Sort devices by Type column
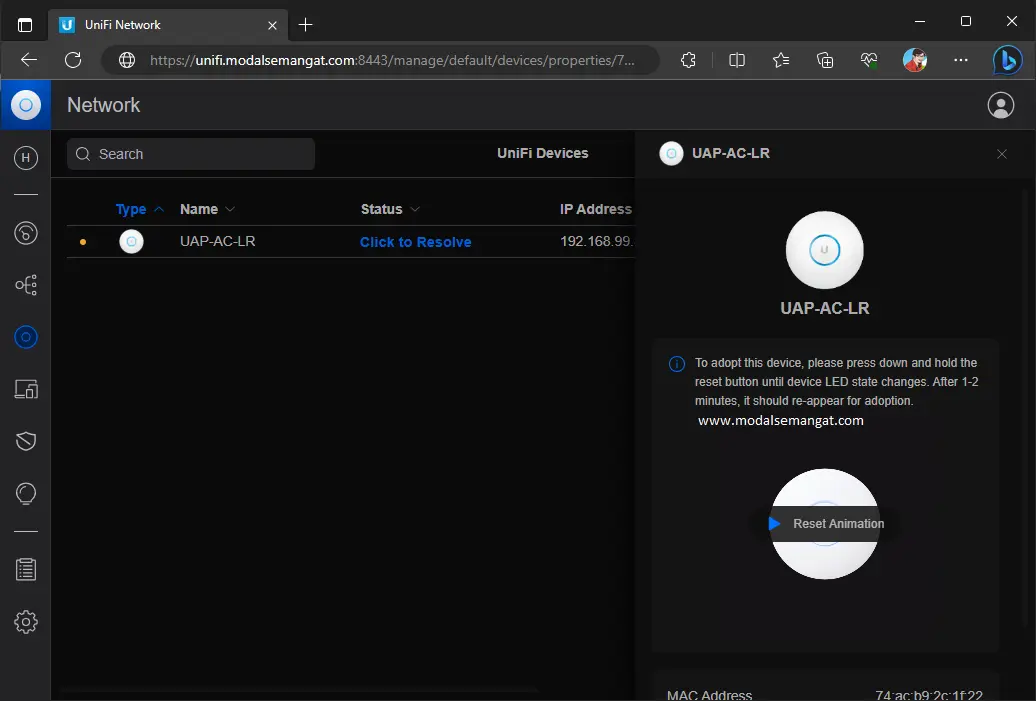Screen dimensions: 1036x701 (x=139, y=209)
